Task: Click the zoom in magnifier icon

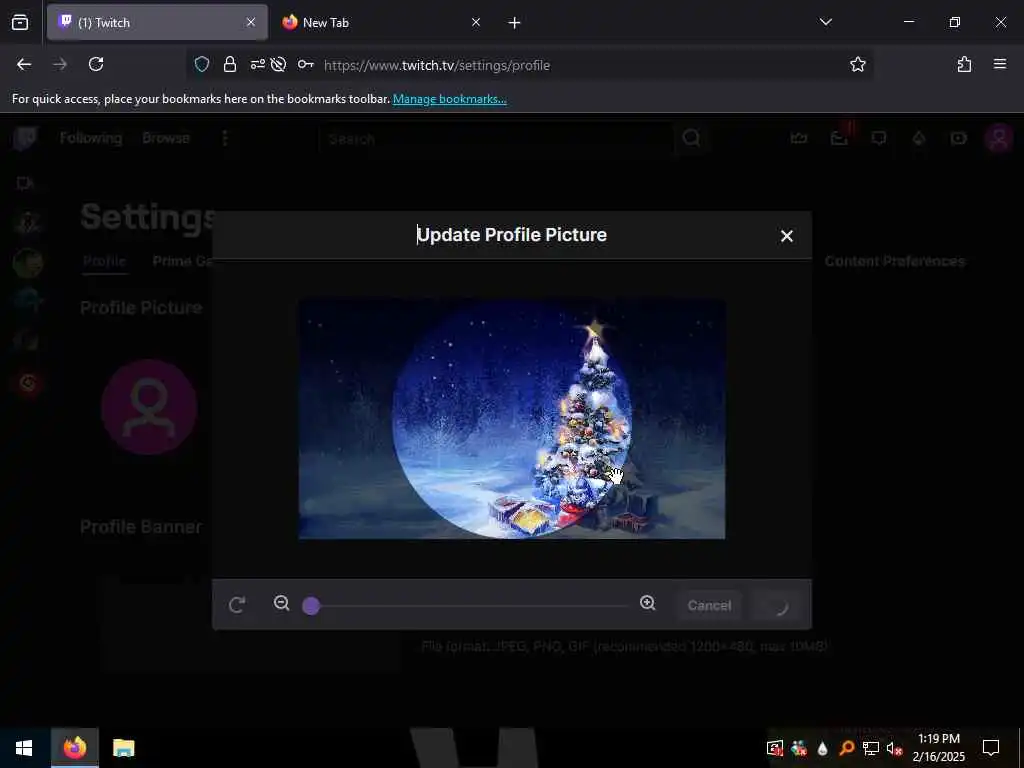Action: tap(647, 603)
